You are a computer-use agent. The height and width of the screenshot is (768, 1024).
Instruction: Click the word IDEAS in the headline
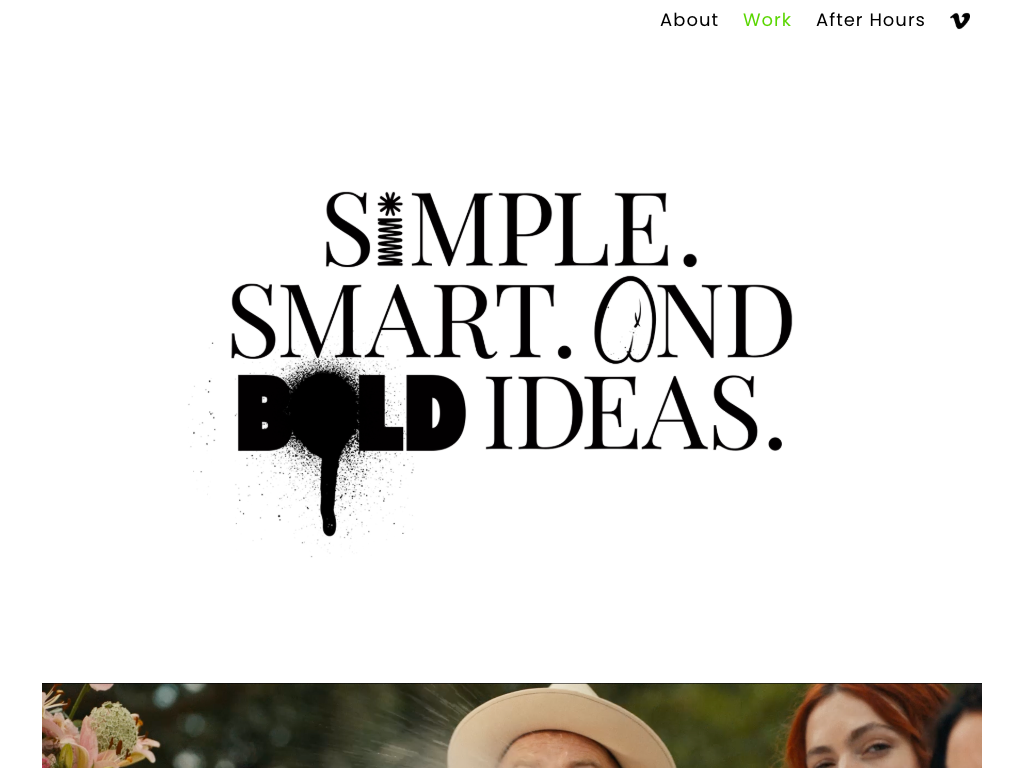622,413
